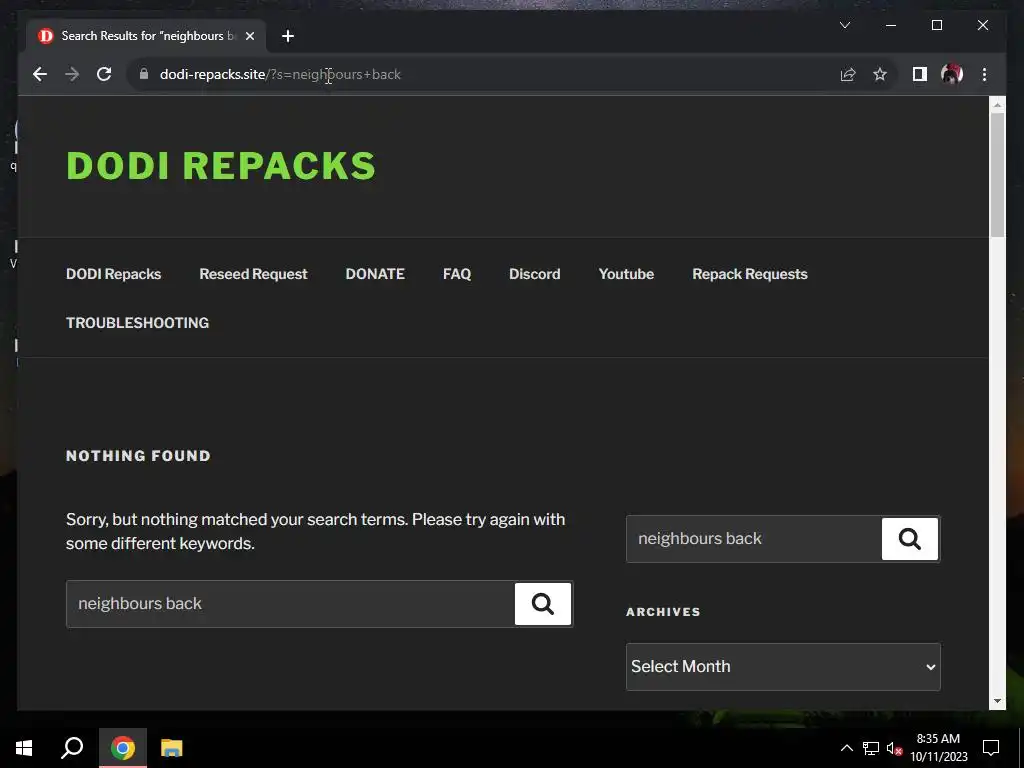Click the scrollbar down arrow

click(x=997, y=701)
